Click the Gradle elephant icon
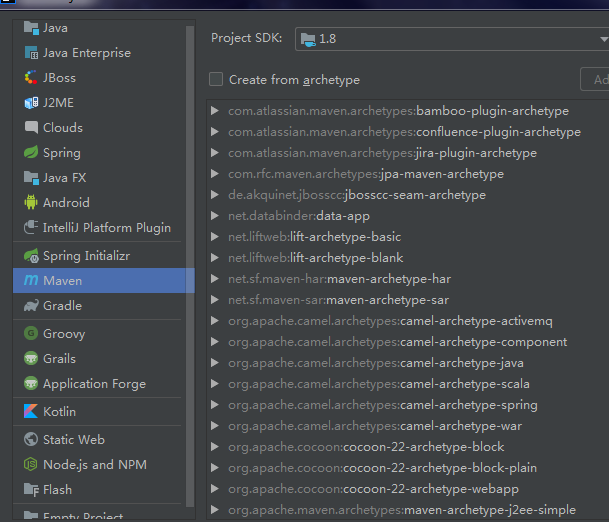 coord(31,306)
